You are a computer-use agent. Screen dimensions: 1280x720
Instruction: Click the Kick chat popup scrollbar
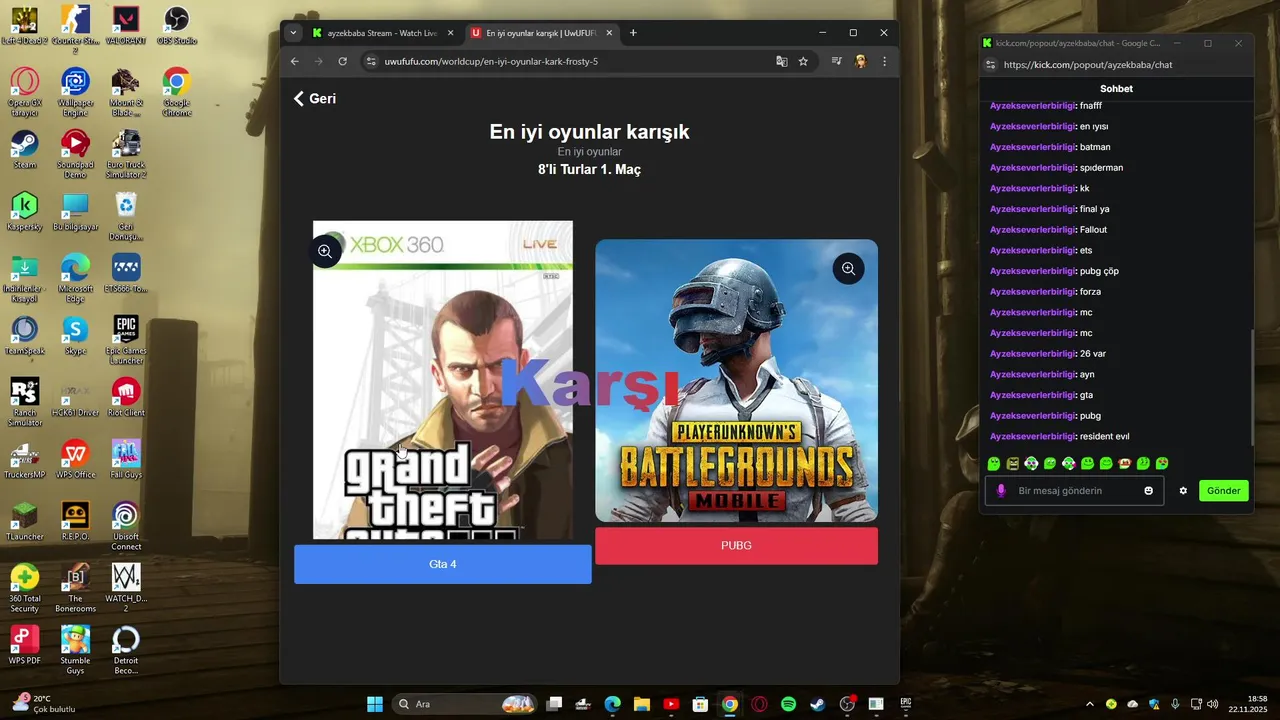1252,390
